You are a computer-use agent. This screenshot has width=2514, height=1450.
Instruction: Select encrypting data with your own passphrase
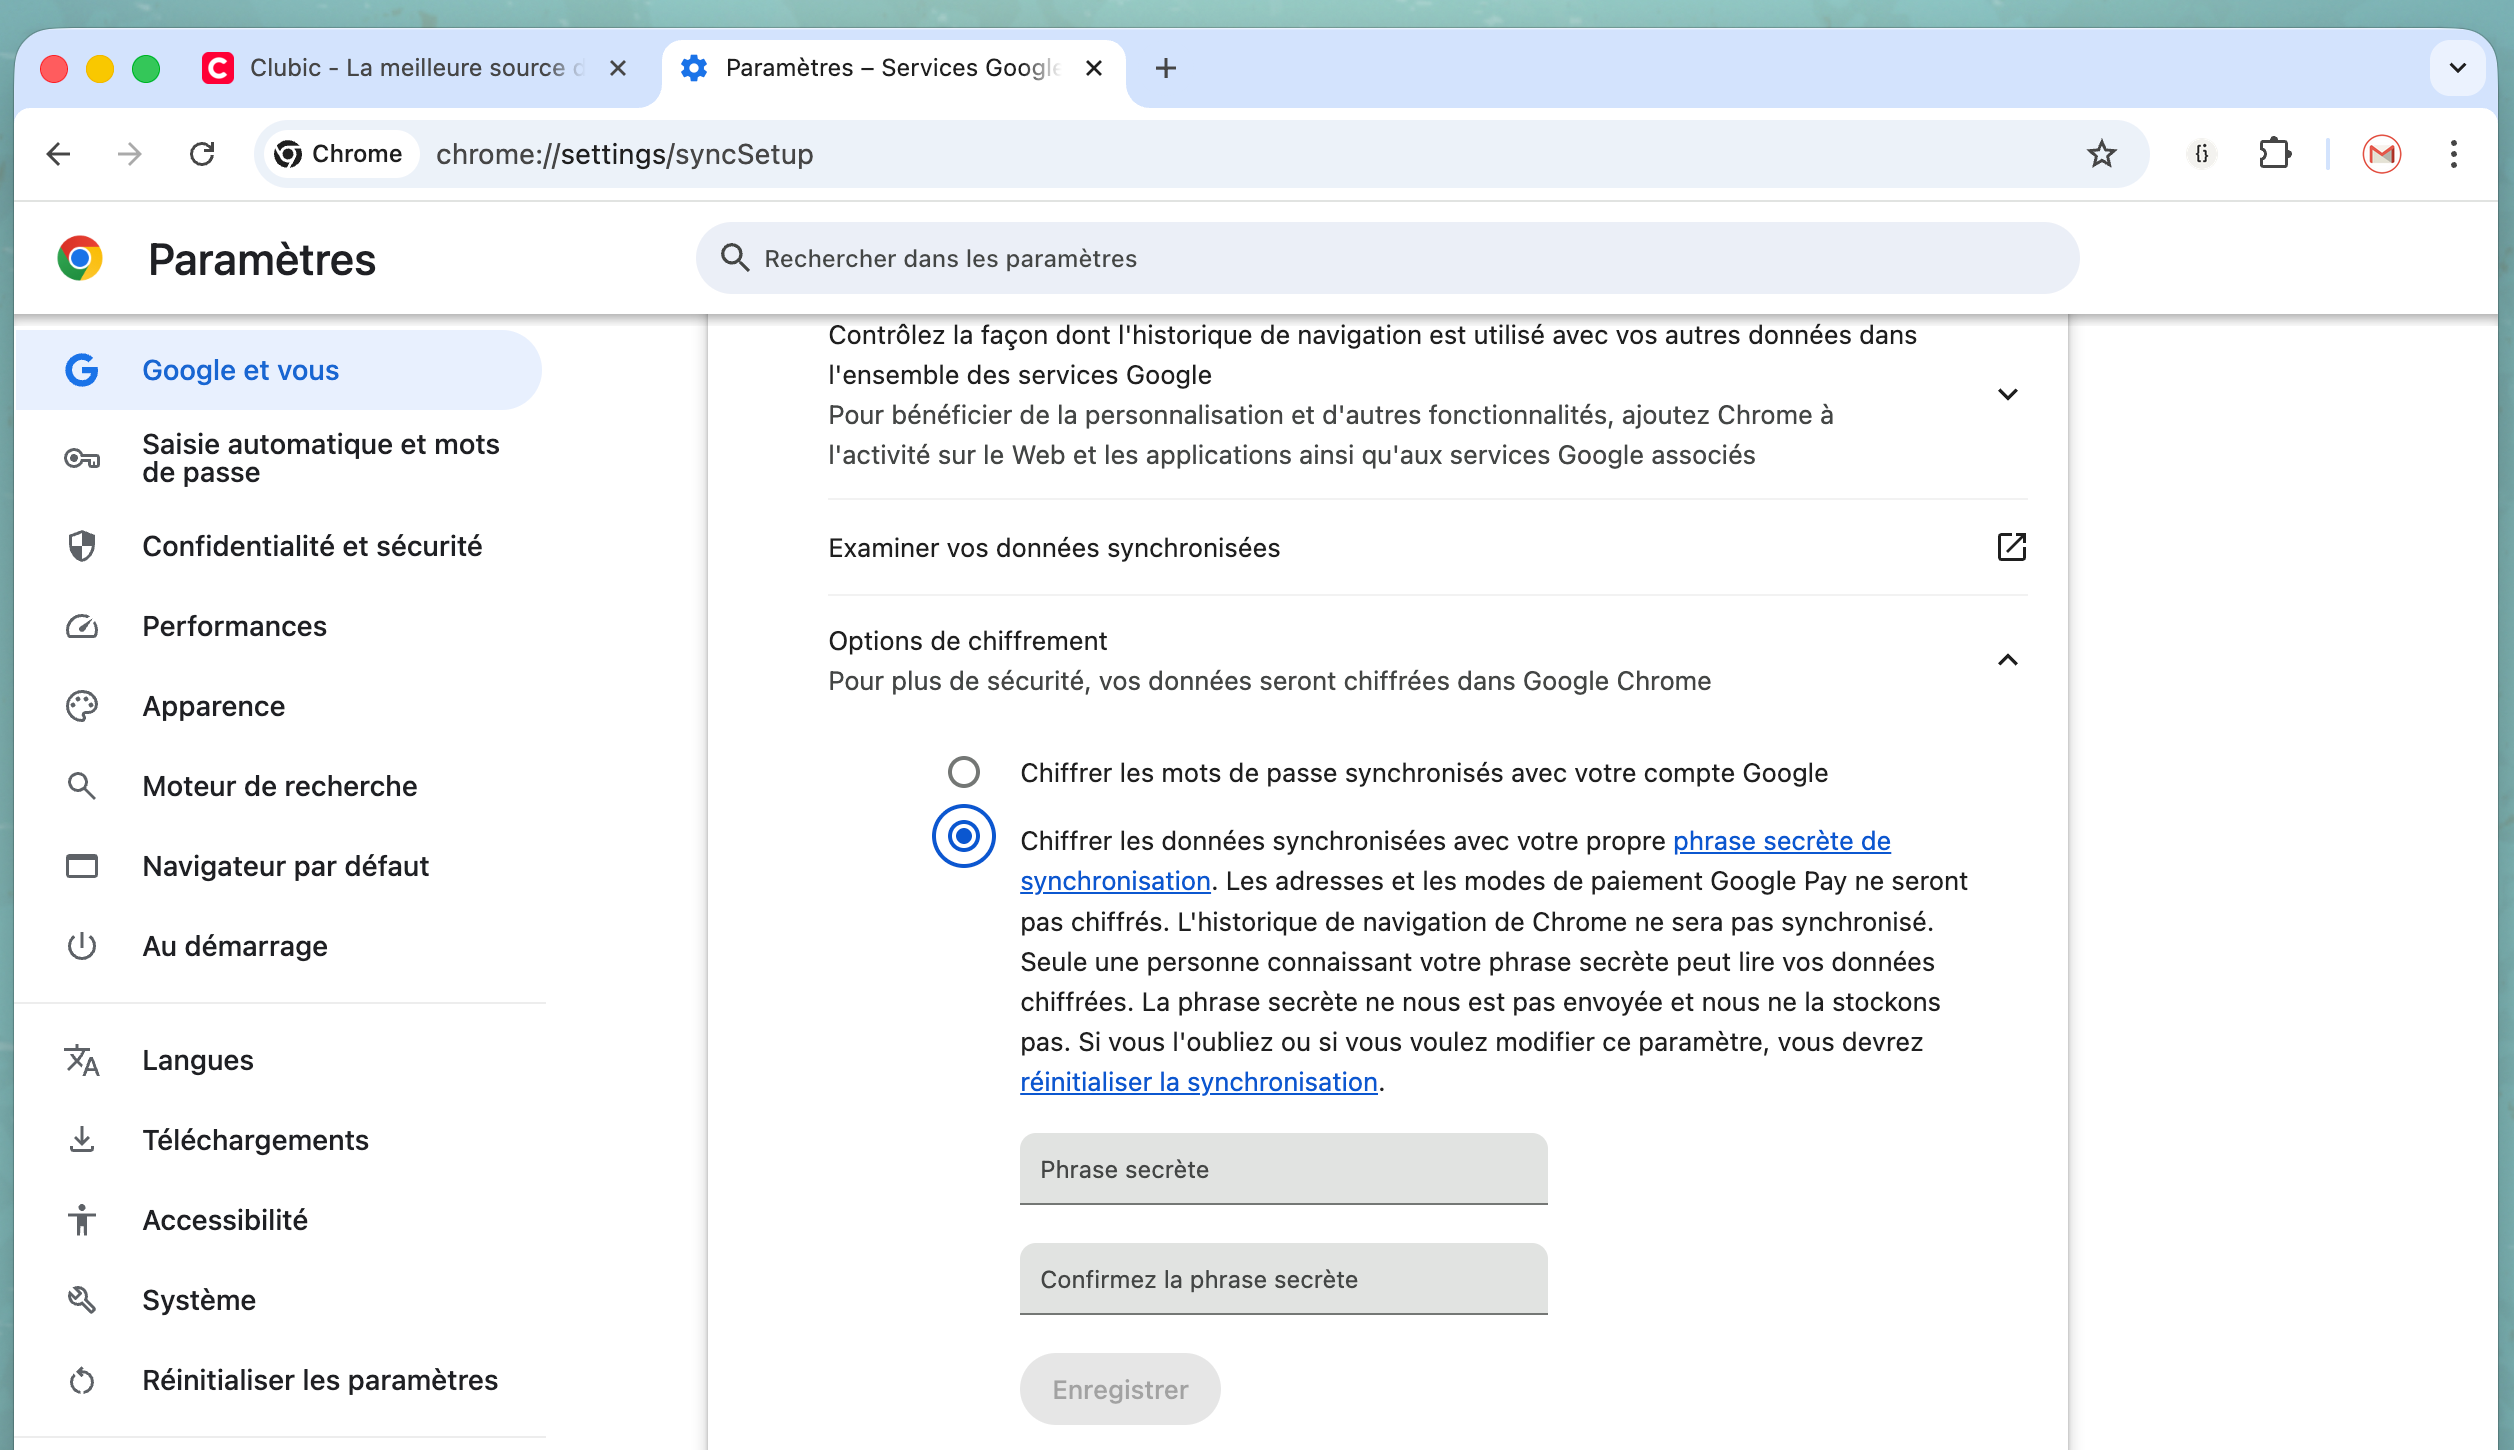[962, 837]
